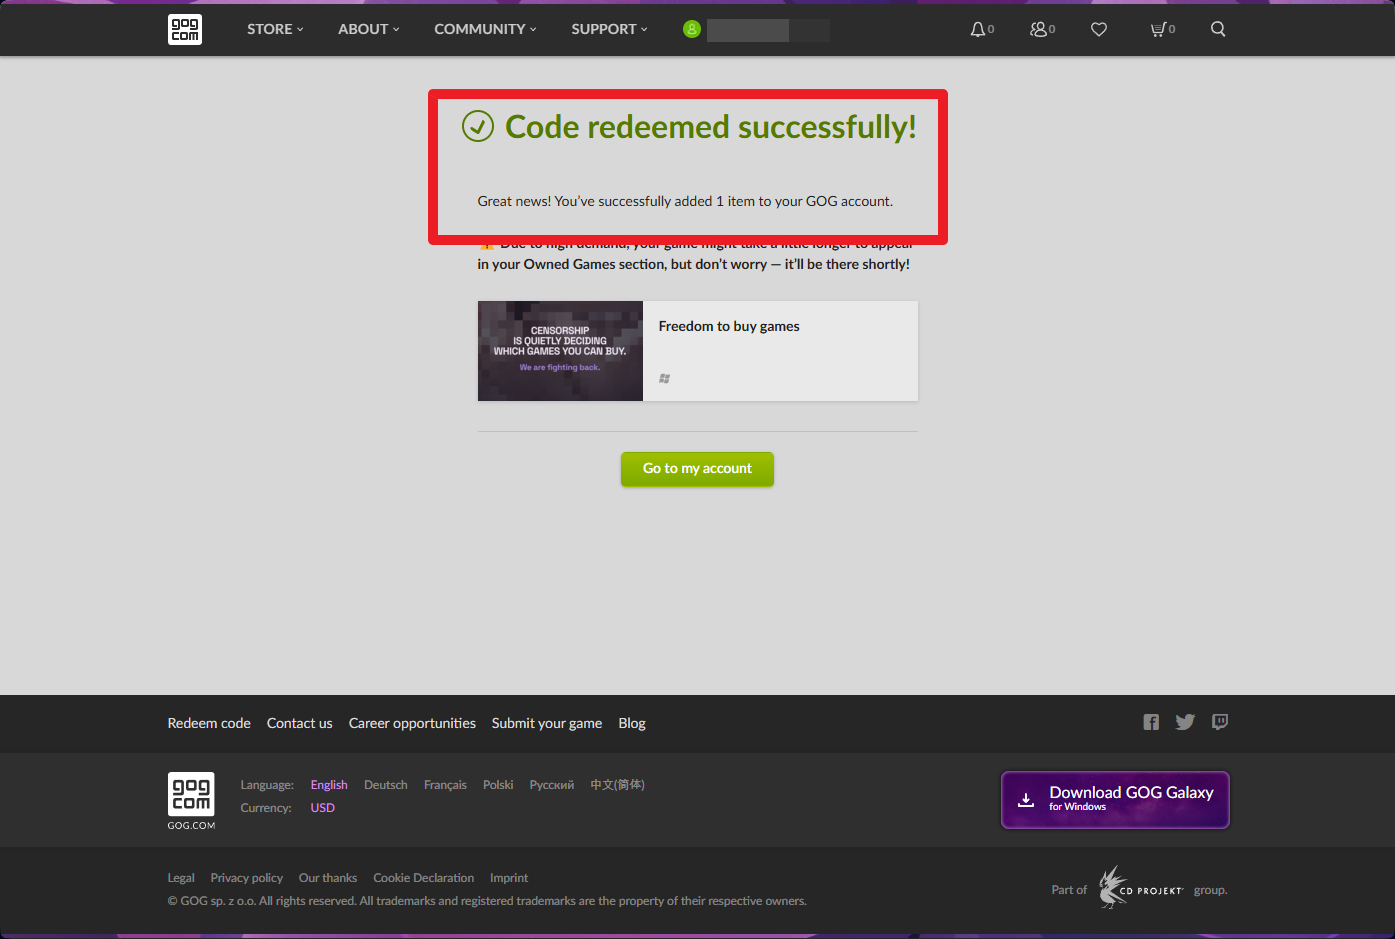
Task: Open Redeem code footer link
Action: 209,723
